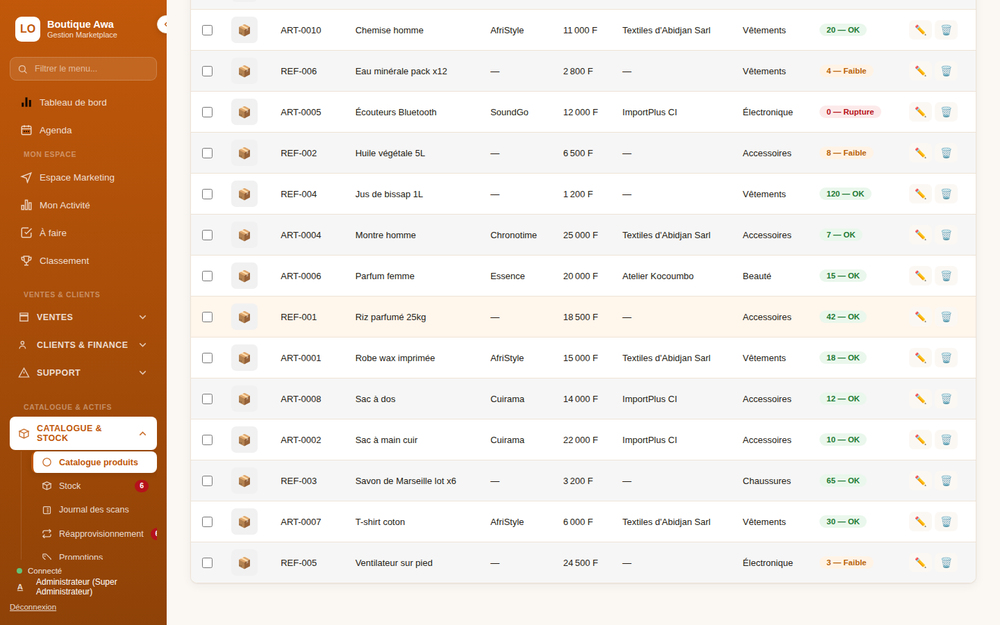Open Journal des scans page
Screen dimensions: 1000x625
(x=94, y=510)
